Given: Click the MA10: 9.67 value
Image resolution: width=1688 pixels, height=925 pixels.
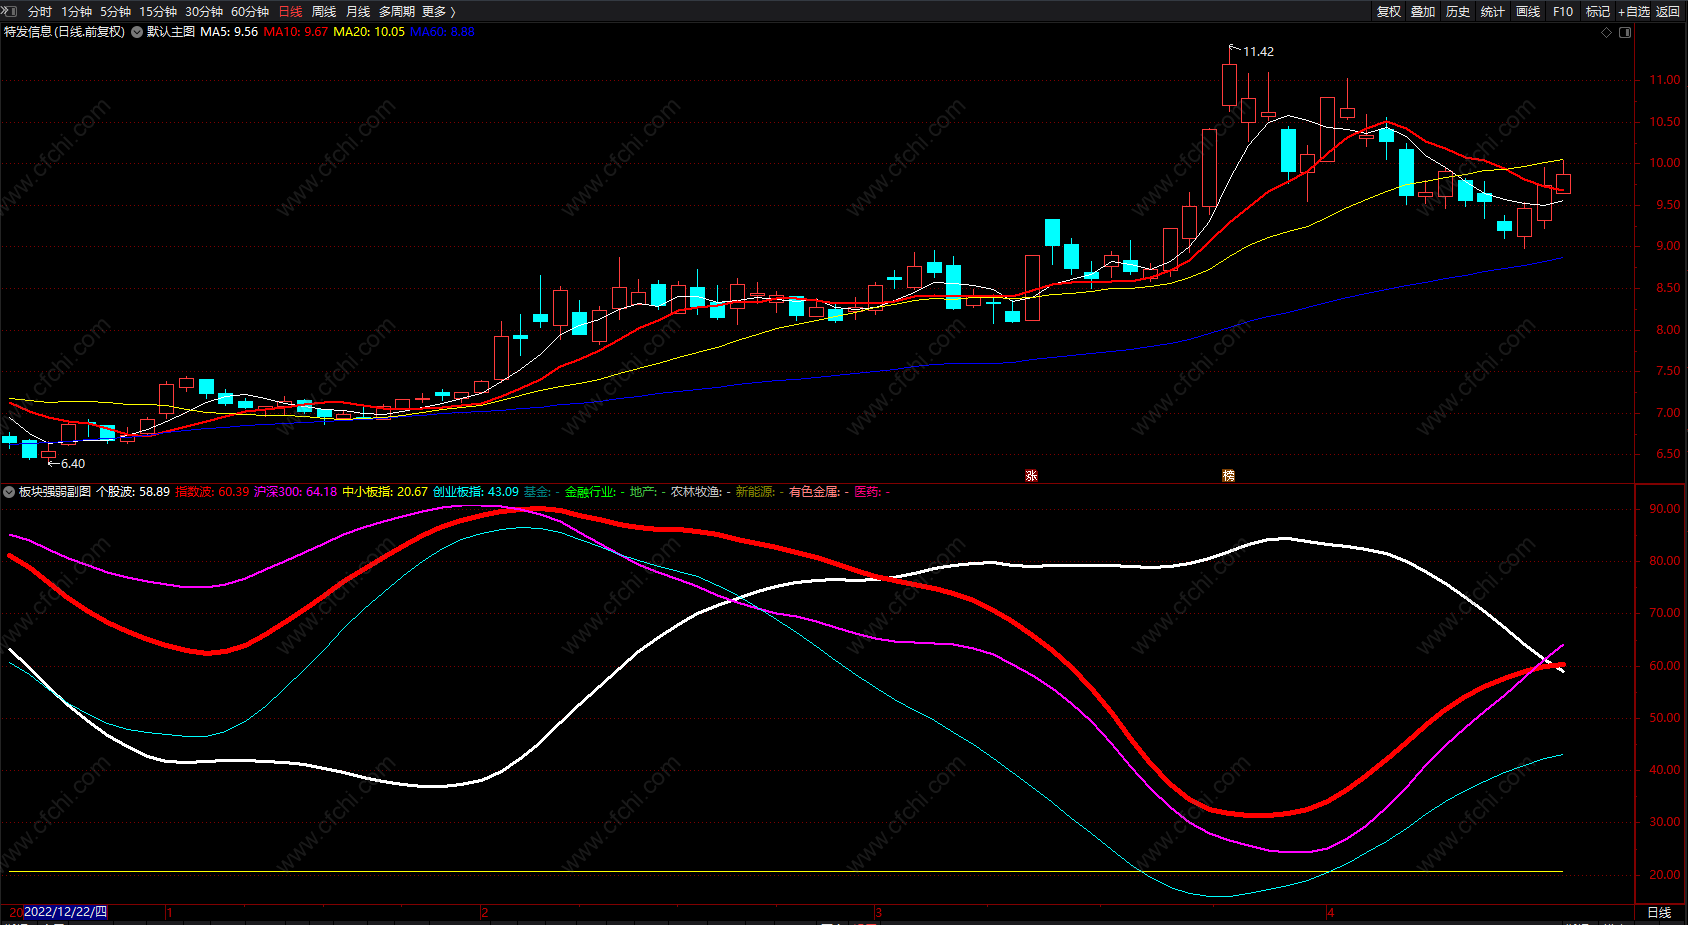Looking at the screenshot, I should point(296,32).
